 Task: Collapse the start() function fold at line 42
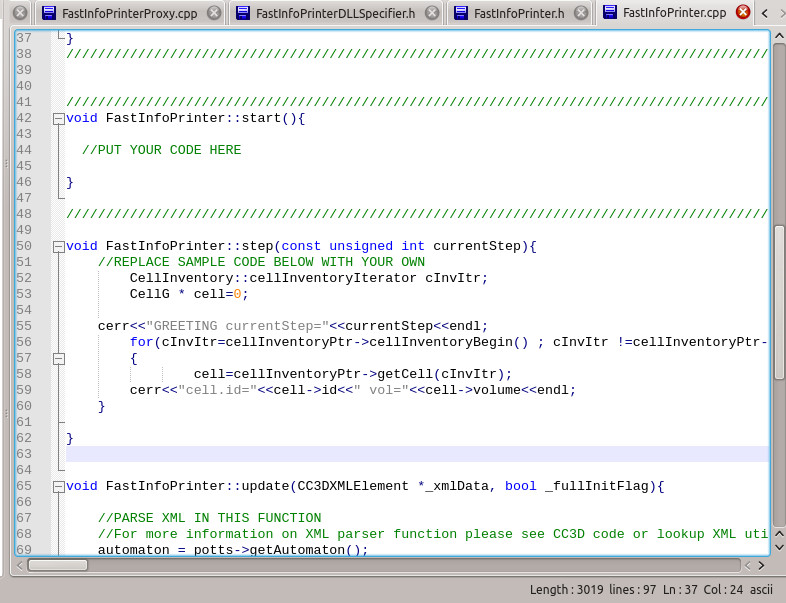pyautogui.click(x=58, y=118)
